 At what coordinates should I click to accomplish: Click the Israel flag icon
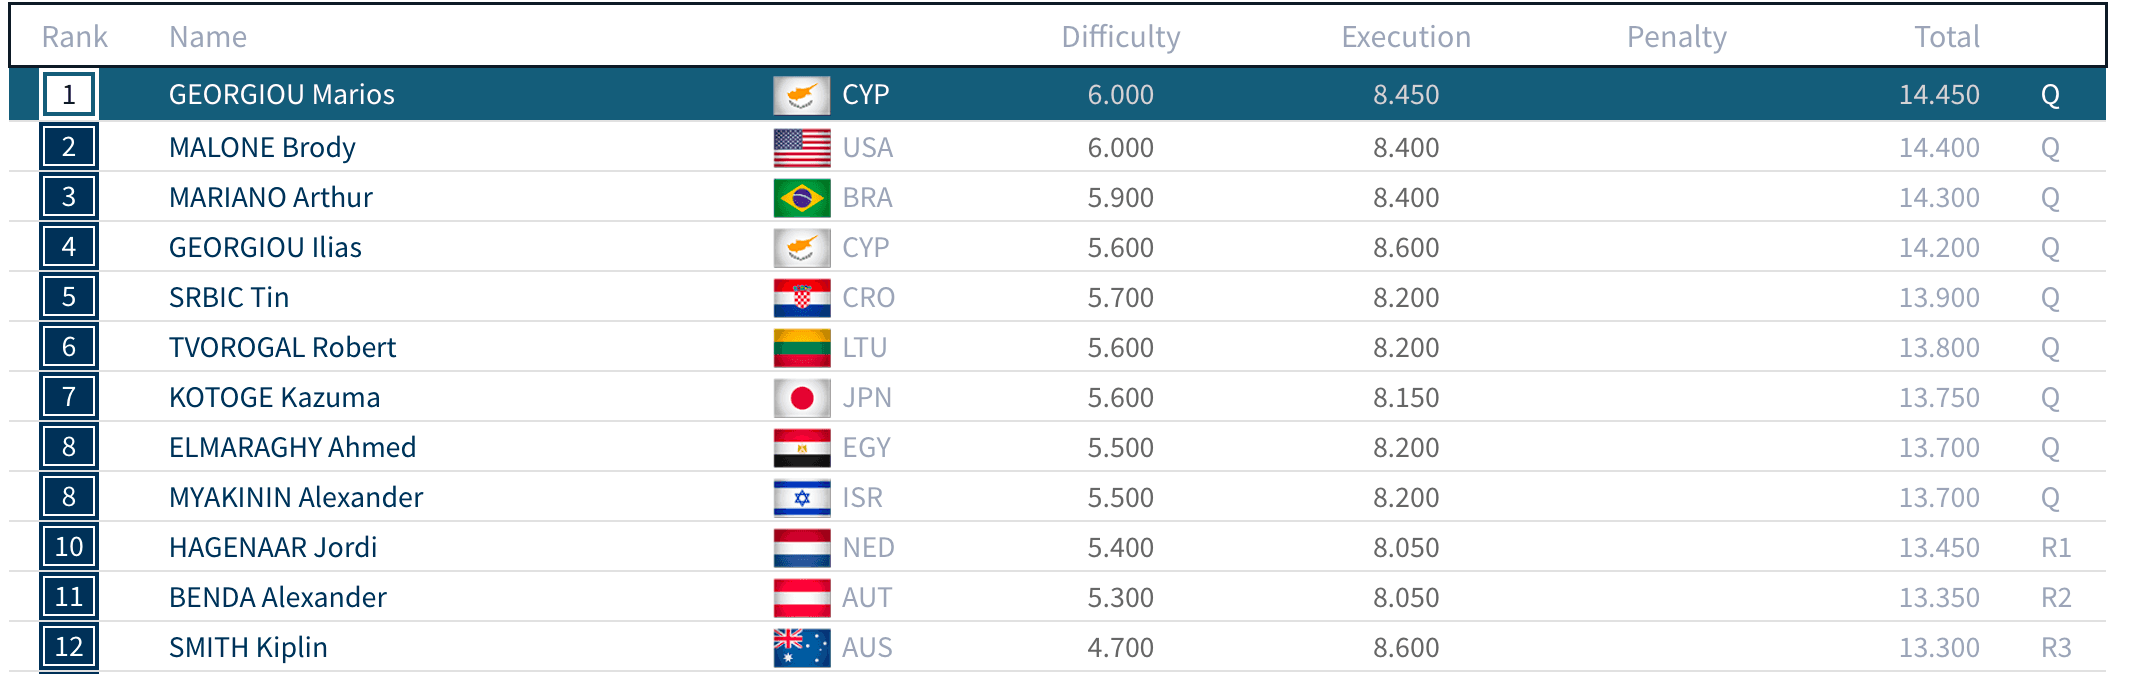(801, 498)
